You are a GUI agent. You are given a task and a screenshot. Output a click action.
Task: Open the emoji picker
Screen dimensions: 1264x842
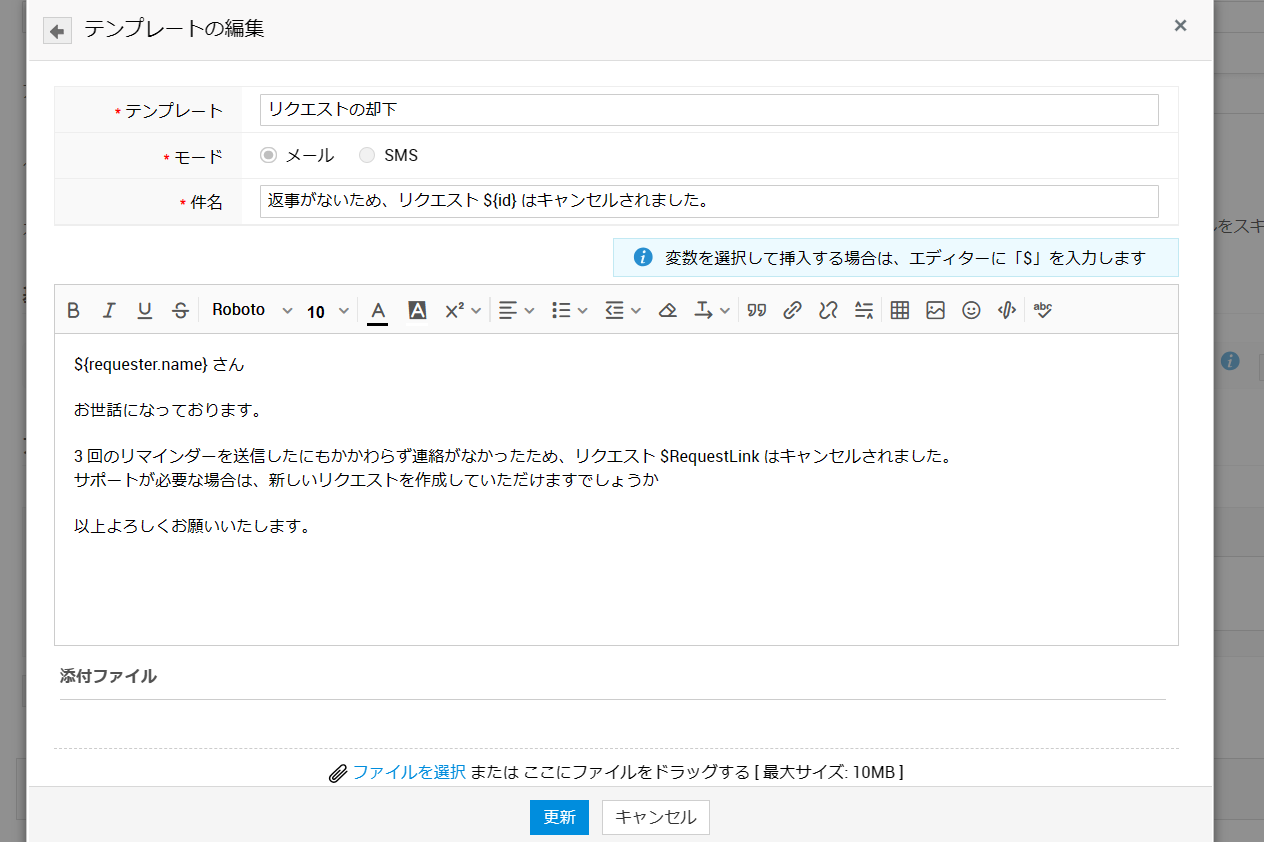pyautogui.click(x=971, y=310)
